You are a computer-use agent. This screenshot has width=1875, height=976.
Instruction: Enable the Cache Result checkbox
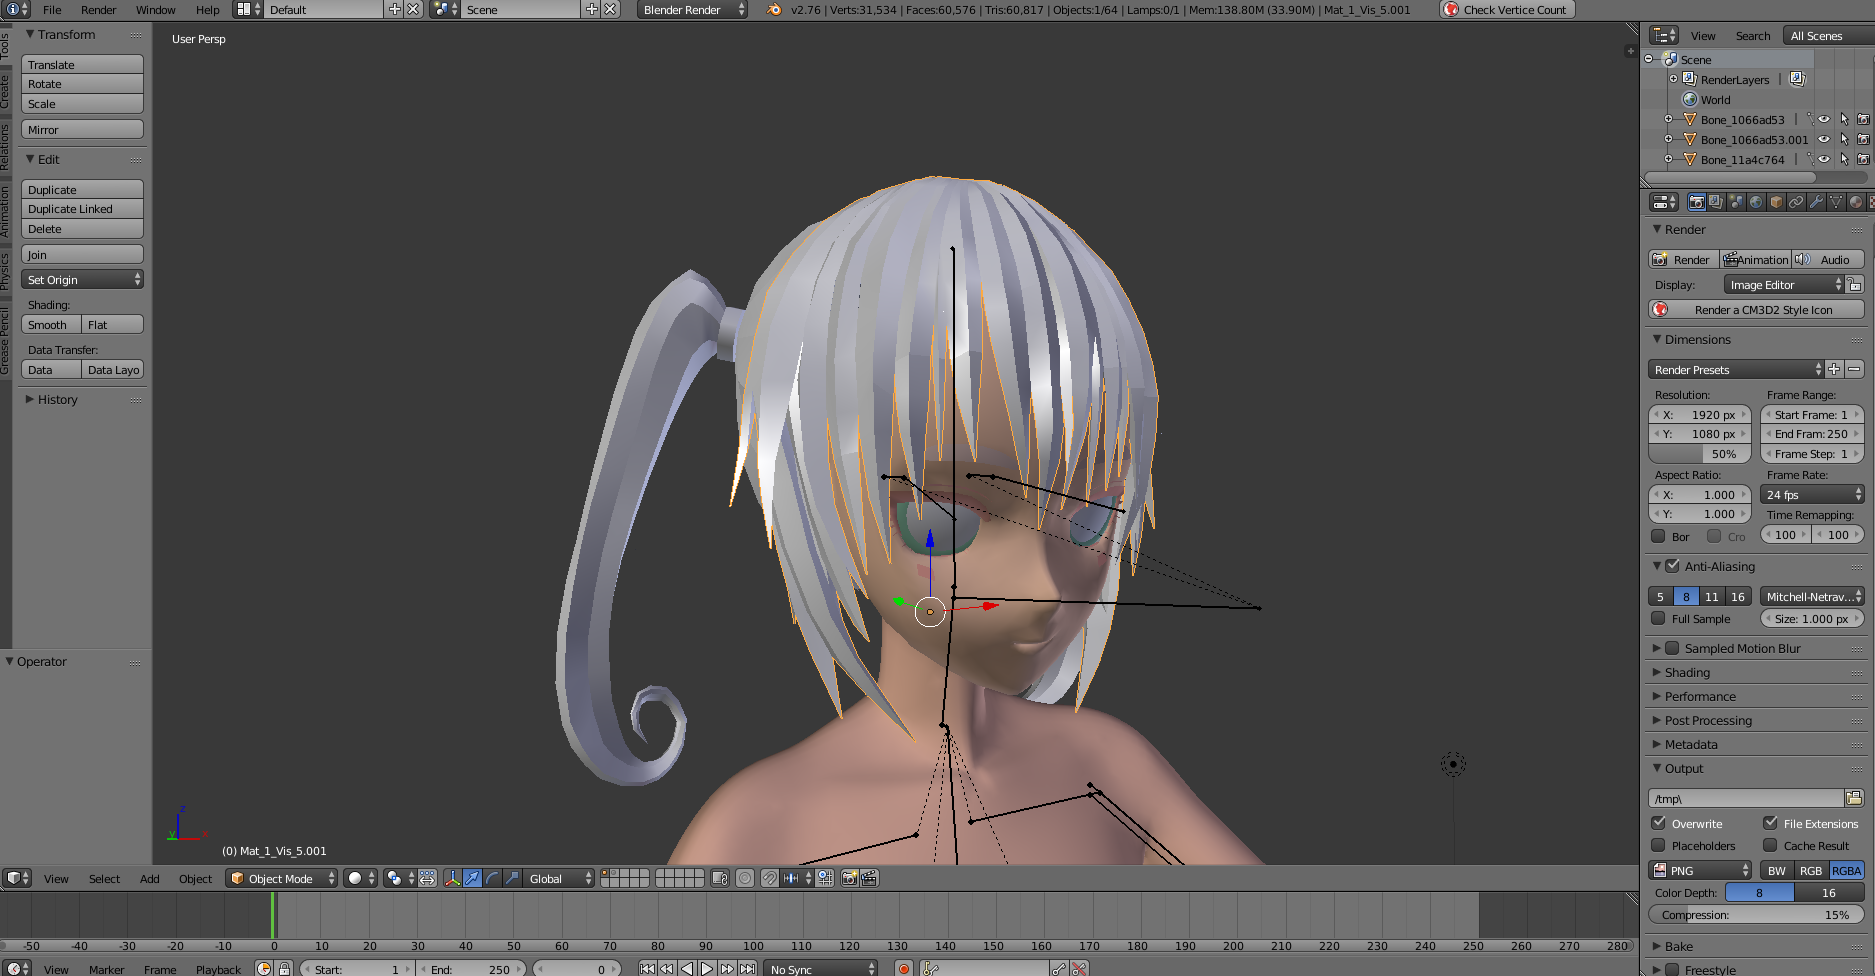(1770, 845)
